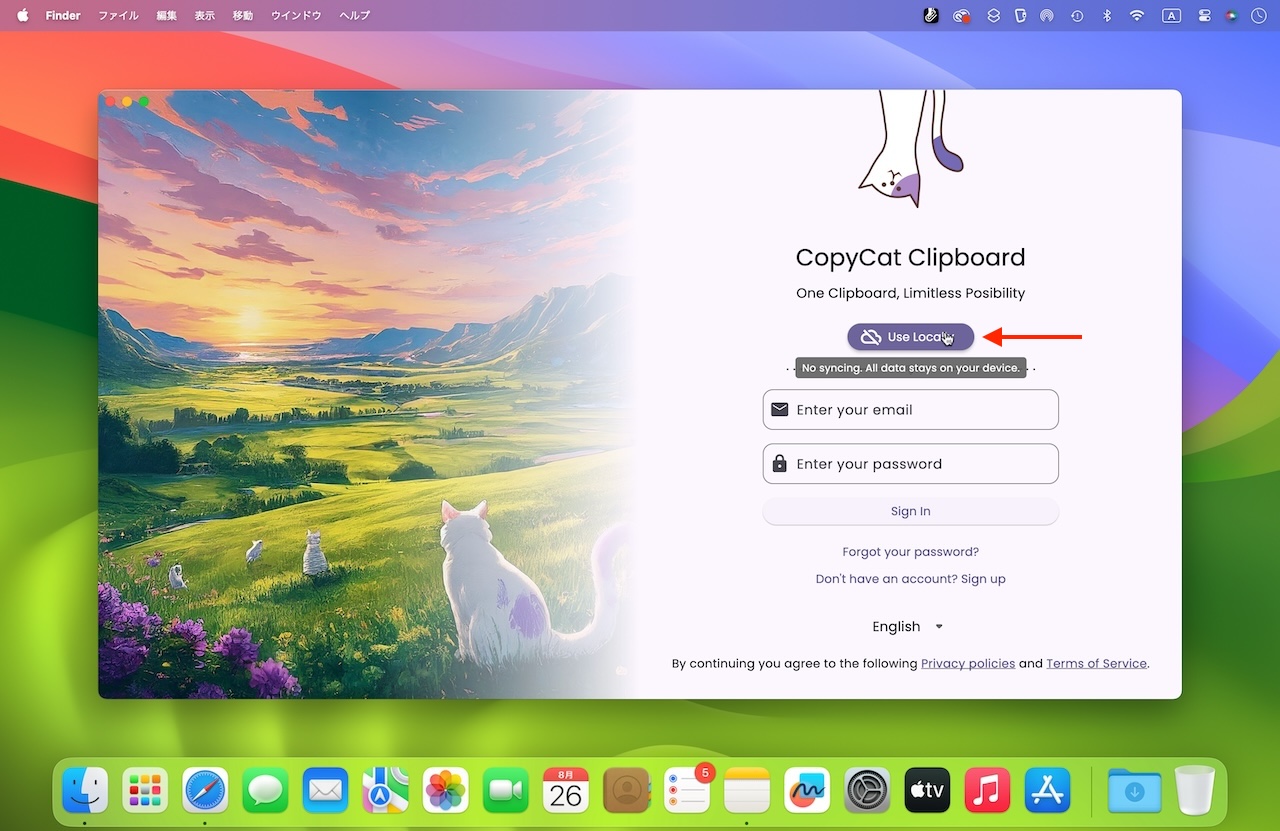The width and height of the screenshot is (1280, 831).
Task: Open the Forgot your password link
Action: click(910, 552)
